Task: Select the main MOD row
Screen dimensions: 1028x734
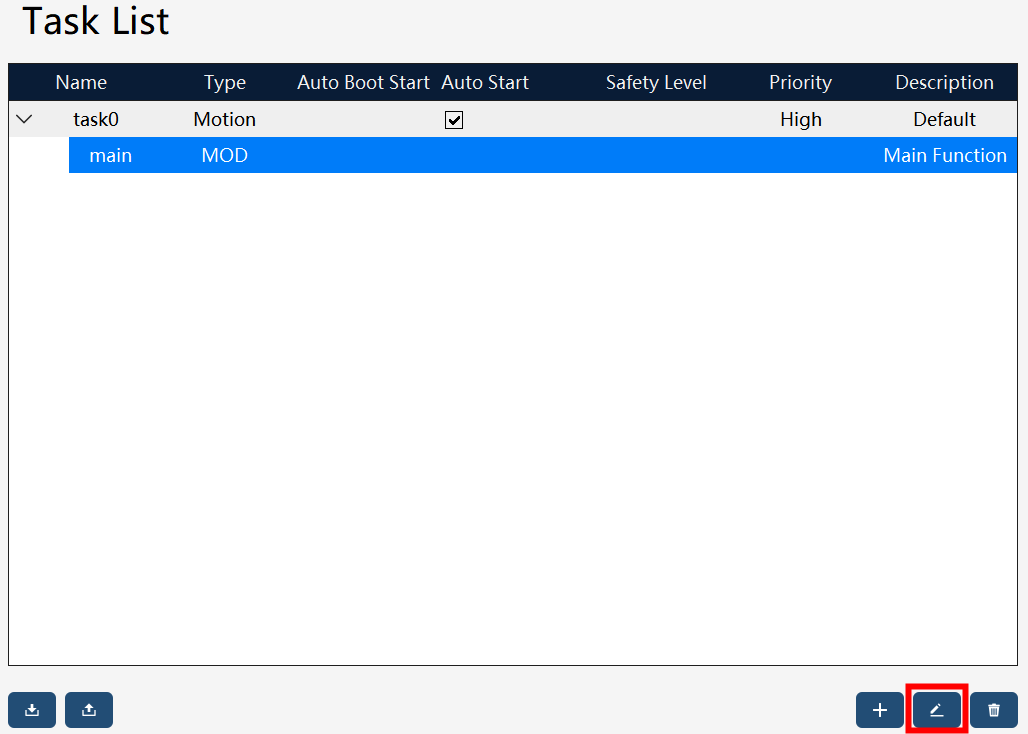Action: click(x=543, y=155)
